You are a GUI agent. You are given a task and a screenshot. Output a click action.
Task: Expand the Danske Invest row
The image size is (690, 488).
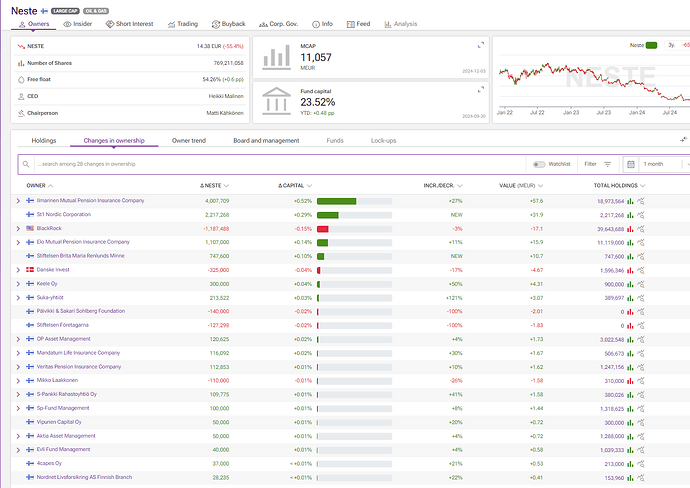click(18, 270)
